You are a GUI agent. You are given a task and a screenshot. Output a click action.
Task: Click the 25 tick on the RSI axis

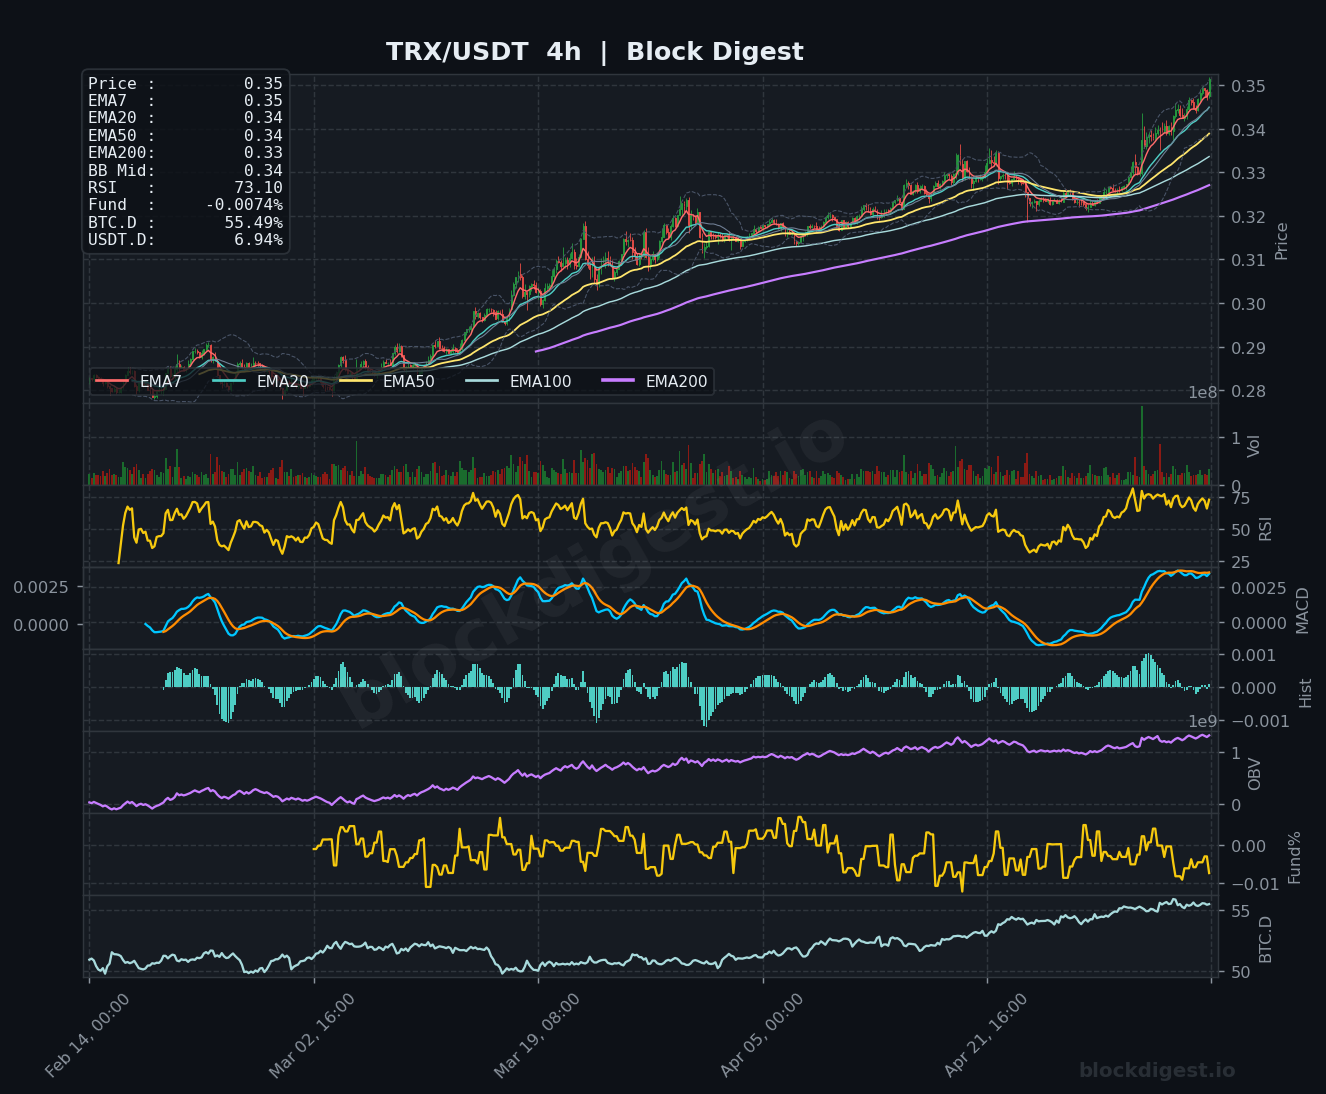pos(1240,562)
